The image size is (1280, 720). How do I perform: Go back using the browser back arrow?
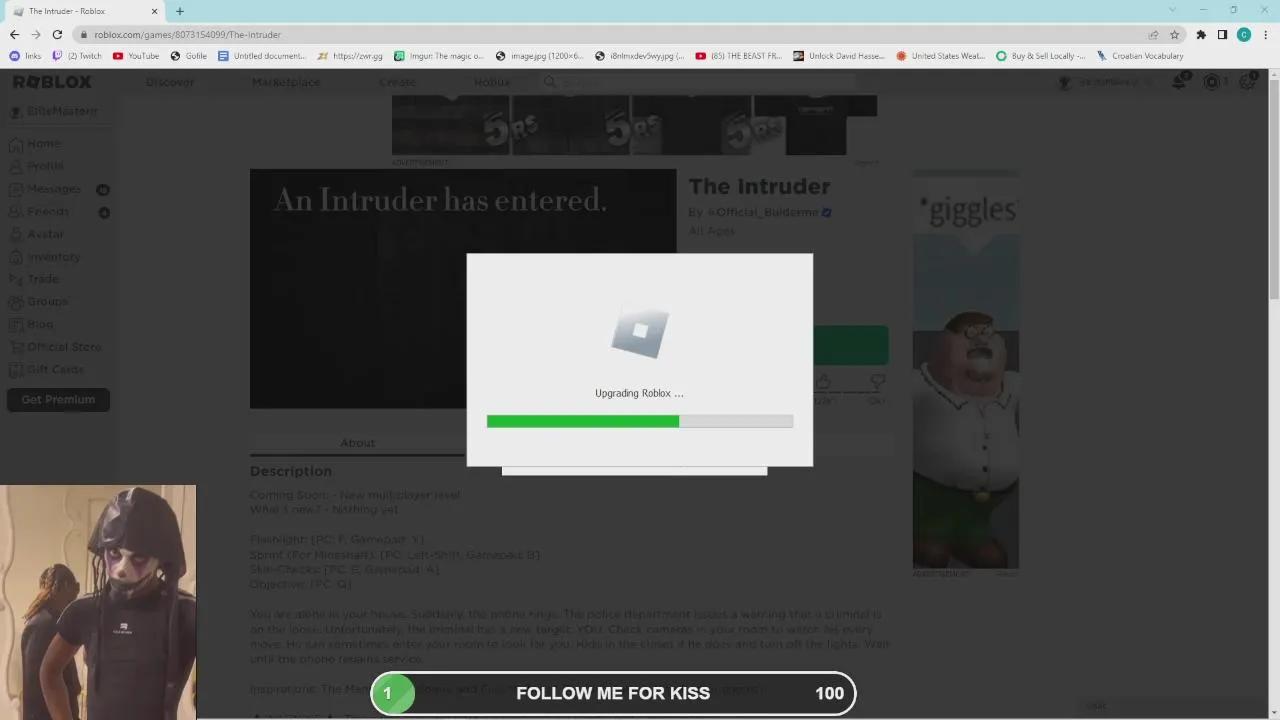14,34
